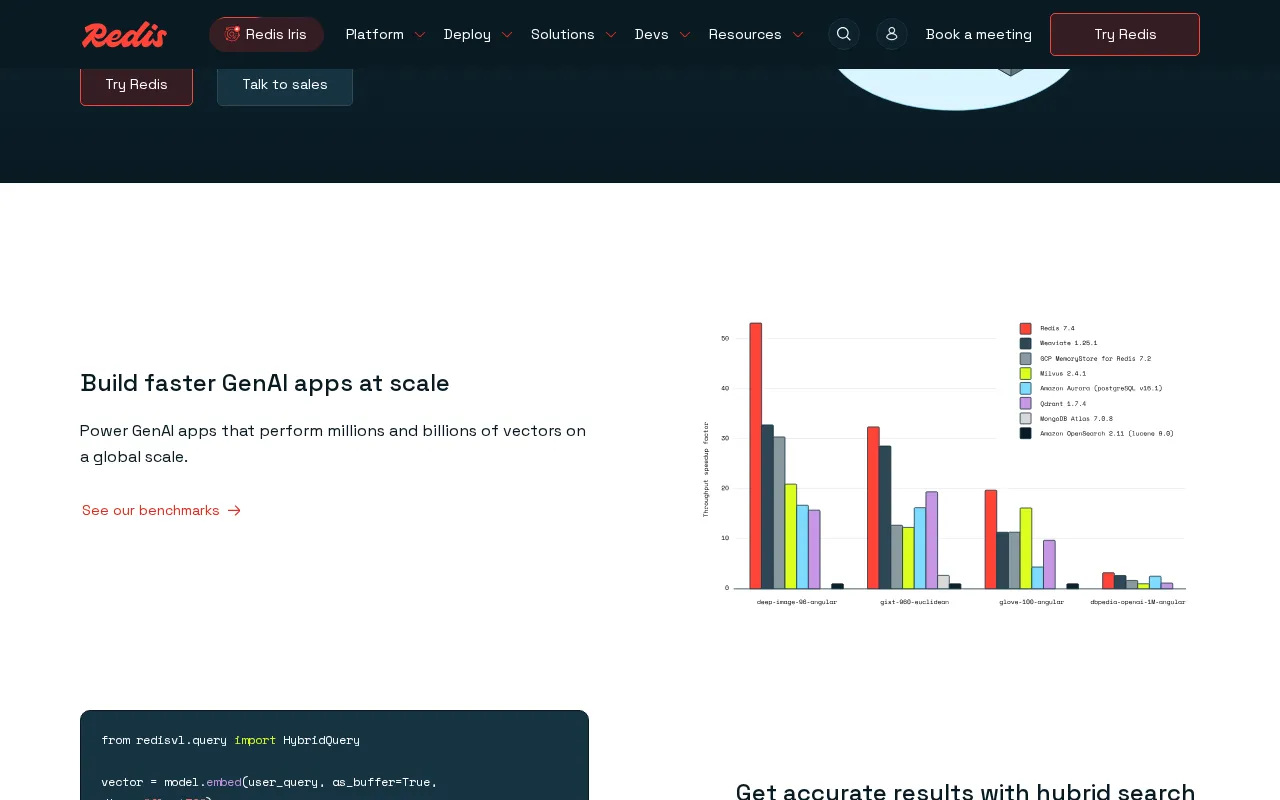Image resolution: width=1280 pixels, height=800 pixels.
Task: Expand the Resources chevron
Action: pyautogui.click(x=798, y=35)
